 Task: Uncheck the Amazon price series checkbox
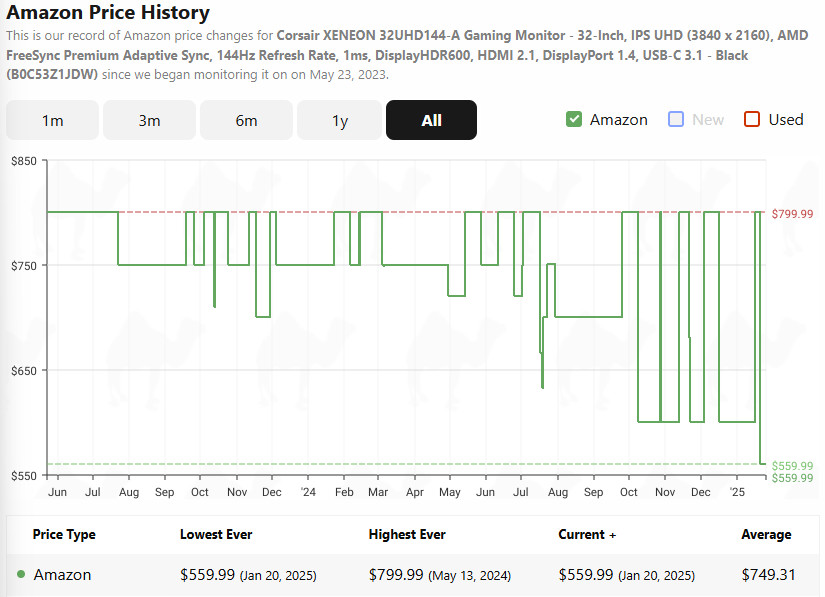[574, 120]
